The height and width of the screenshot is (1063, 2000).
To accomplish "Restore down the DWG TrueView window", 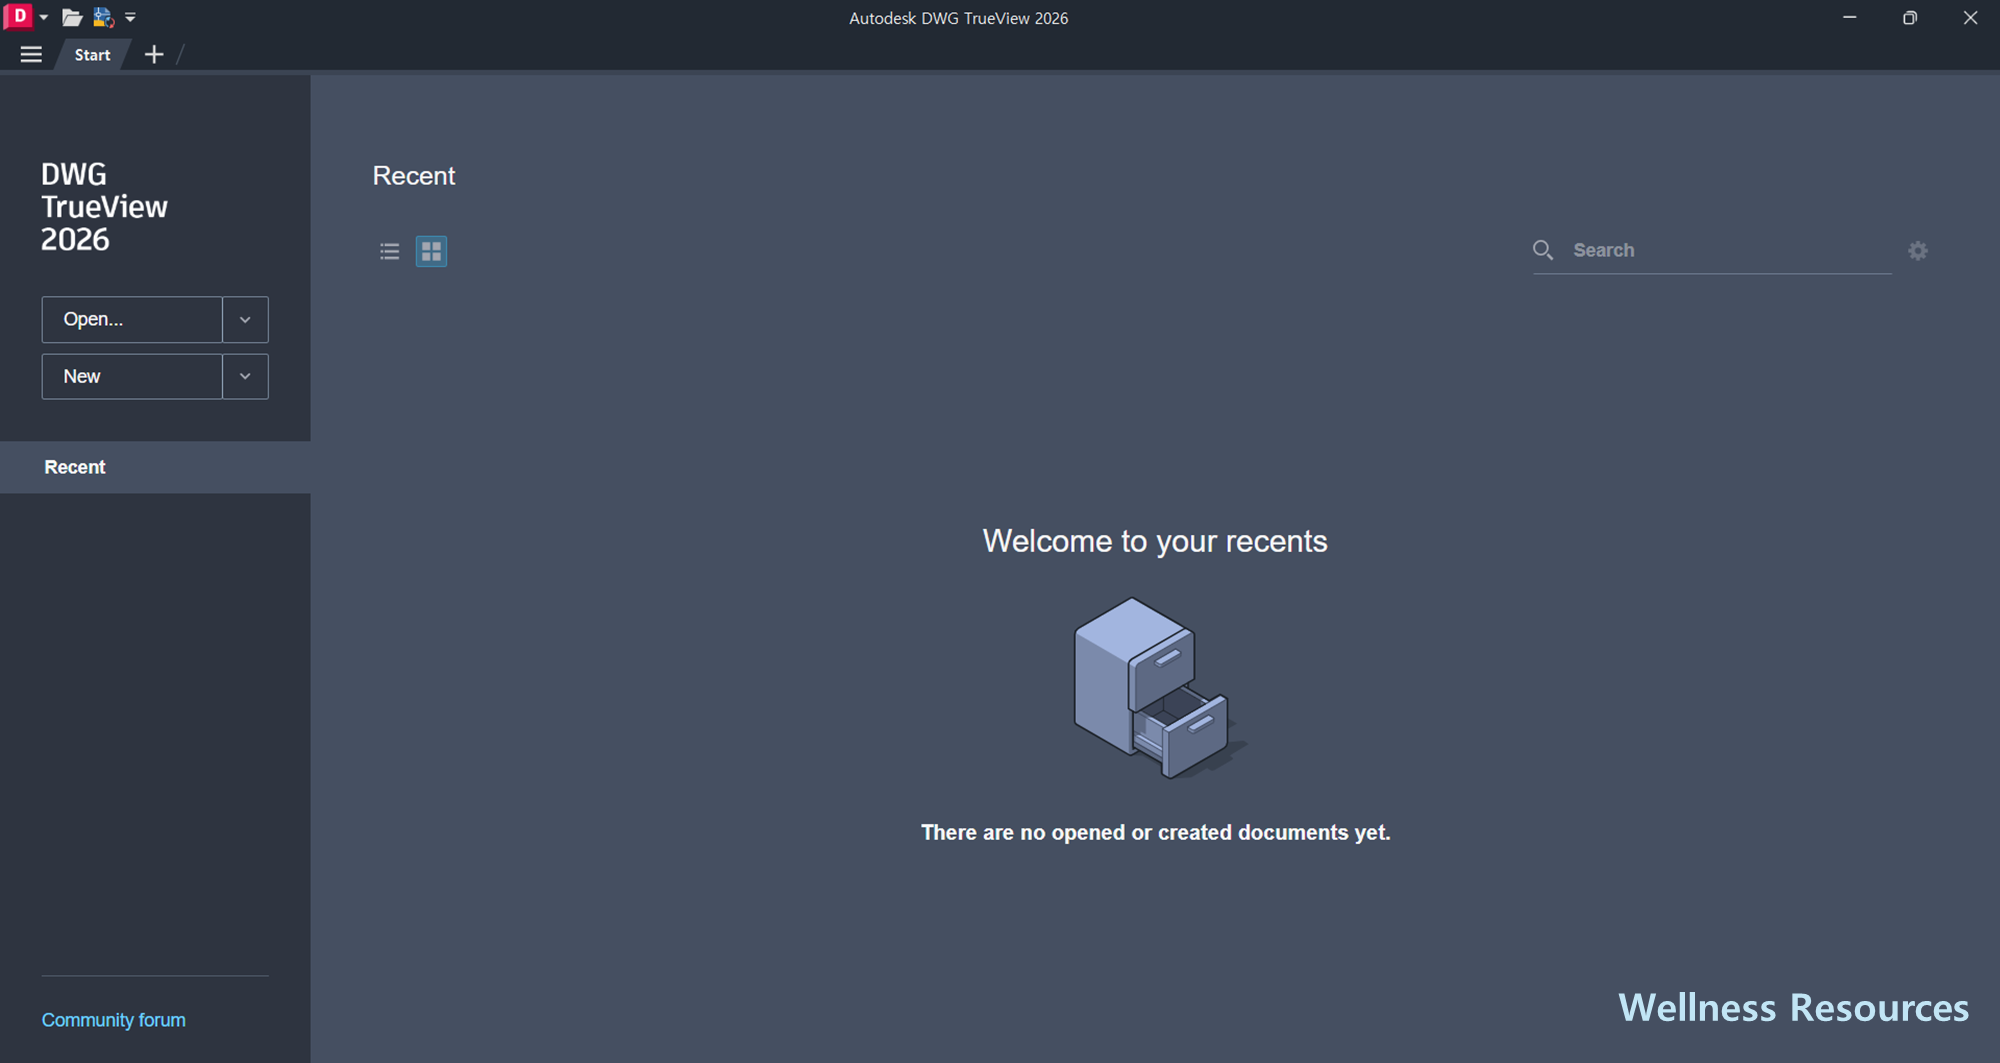I will point(1909,17).
